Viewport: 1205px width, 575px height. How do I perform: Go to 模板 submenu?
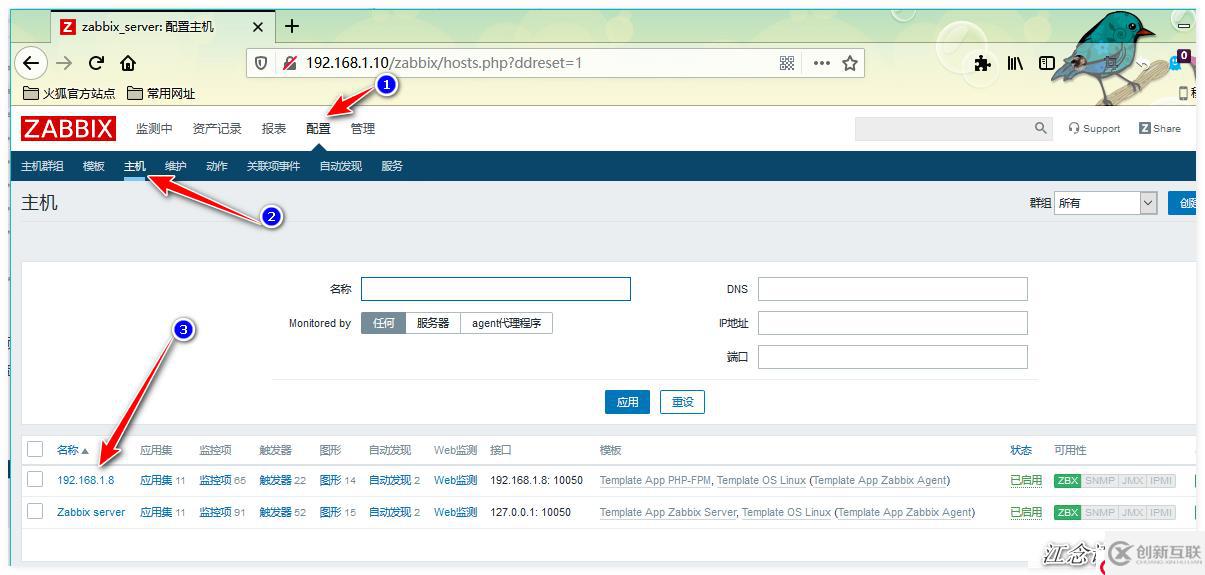click(x=94, y=166)
